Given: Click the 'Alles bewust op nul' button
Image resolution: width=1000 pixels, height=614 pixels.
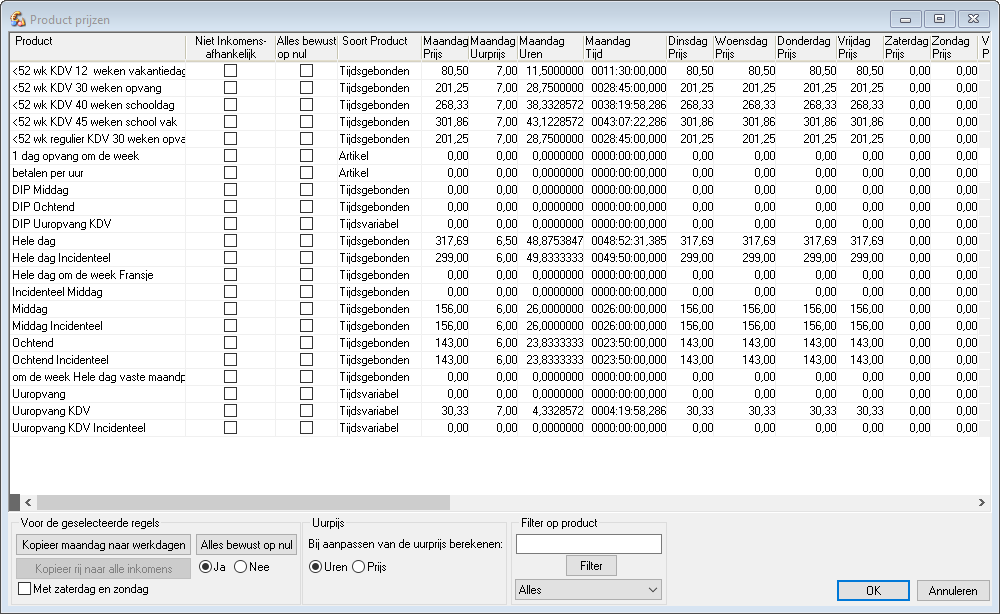Looking at the screenshot, I should click(x=246, y=545).
